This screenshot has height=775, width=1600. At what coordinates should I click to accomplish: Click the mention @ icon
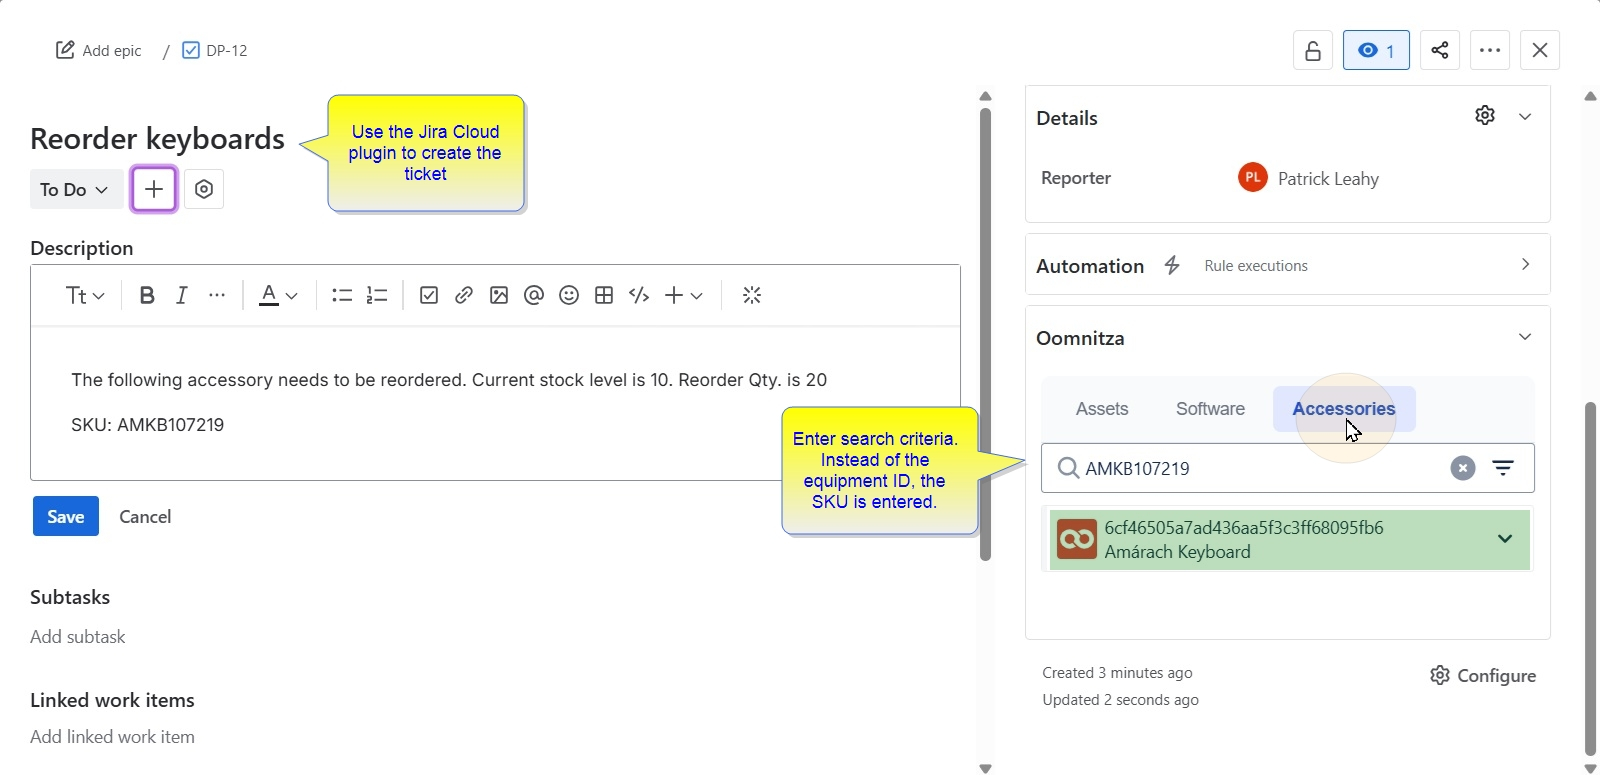(534, 295)
